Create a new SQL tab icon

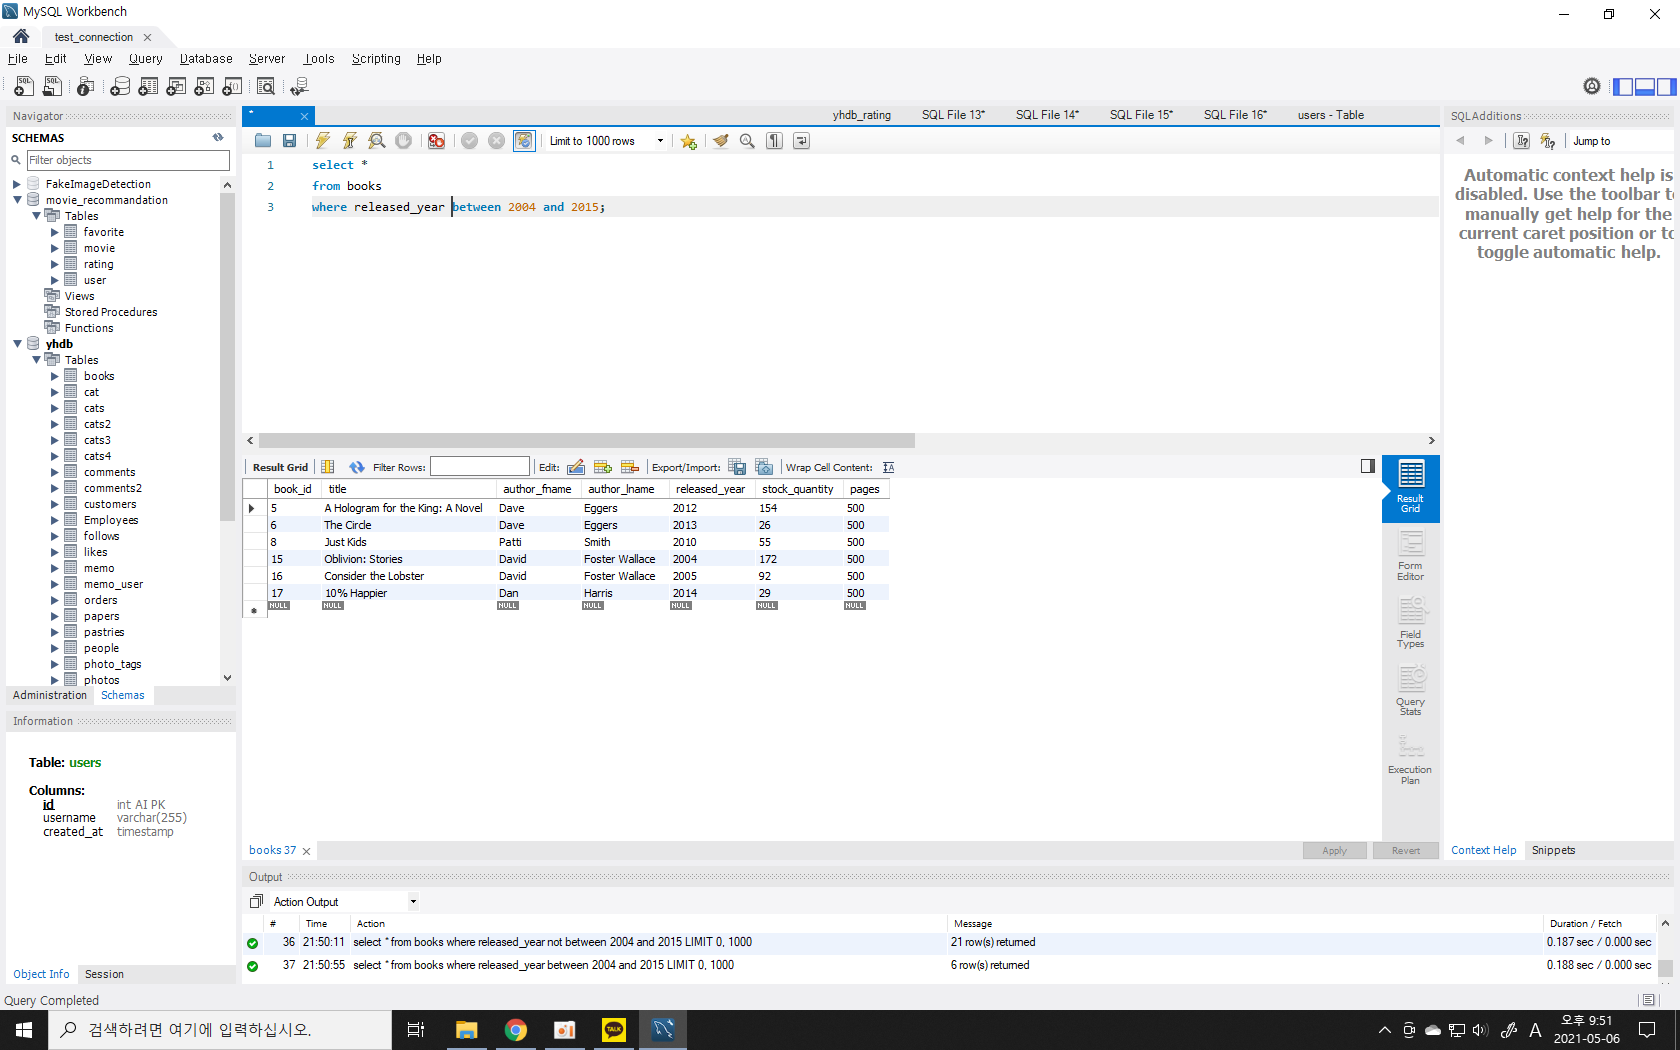point(24,87)
